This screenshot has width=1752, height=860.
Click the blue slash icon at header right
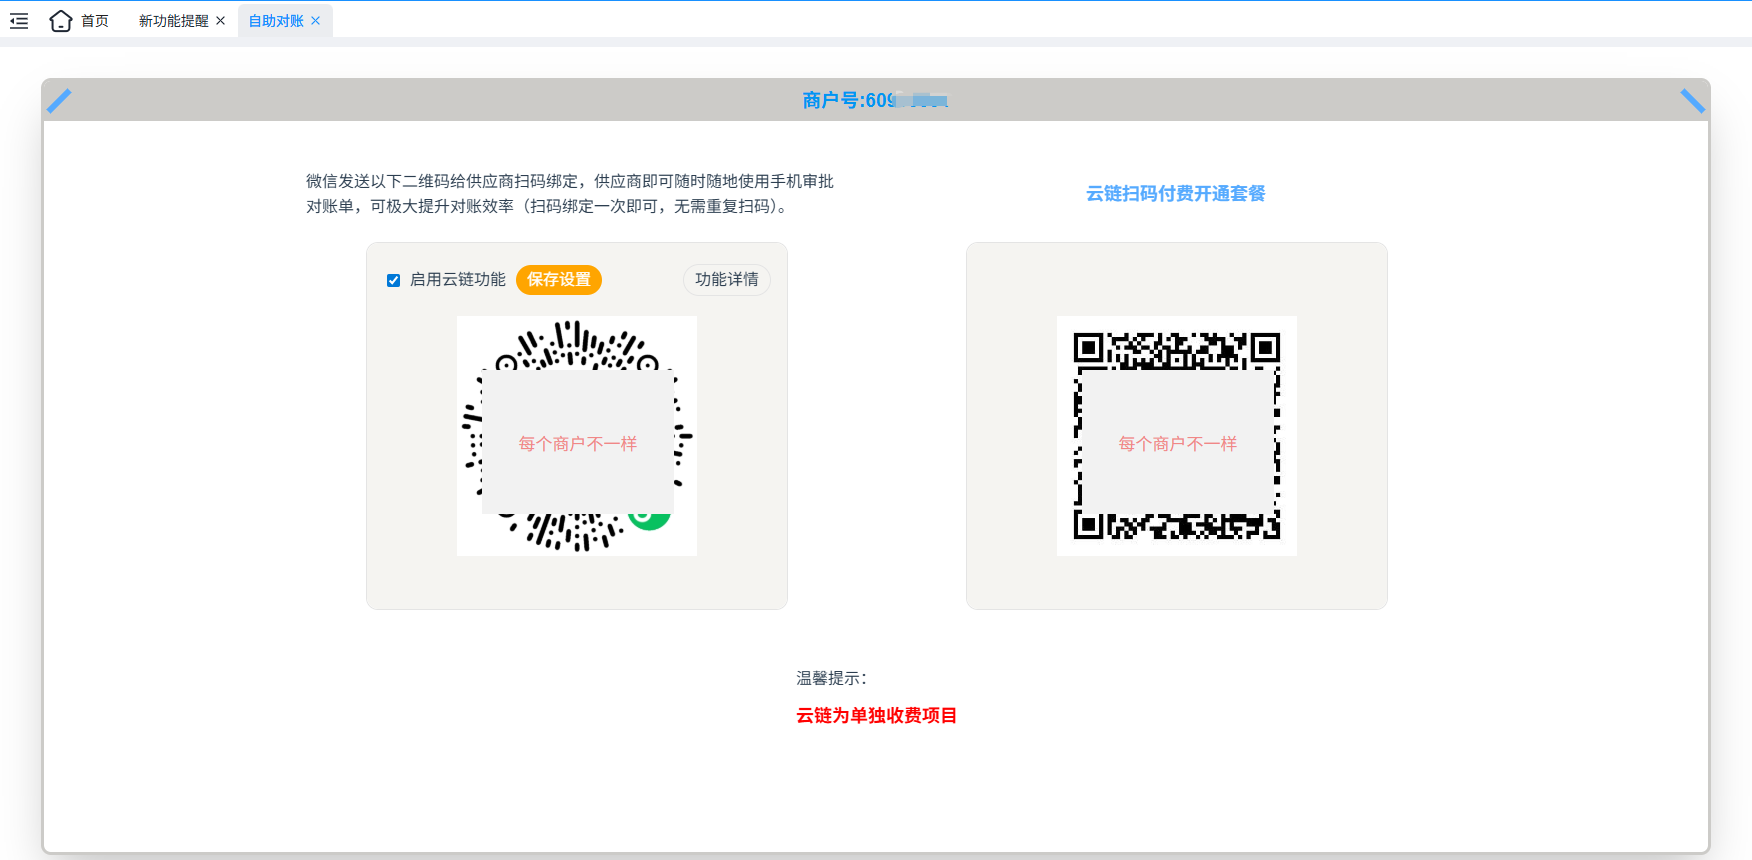pyautogui.click(x=1693, y=101)
